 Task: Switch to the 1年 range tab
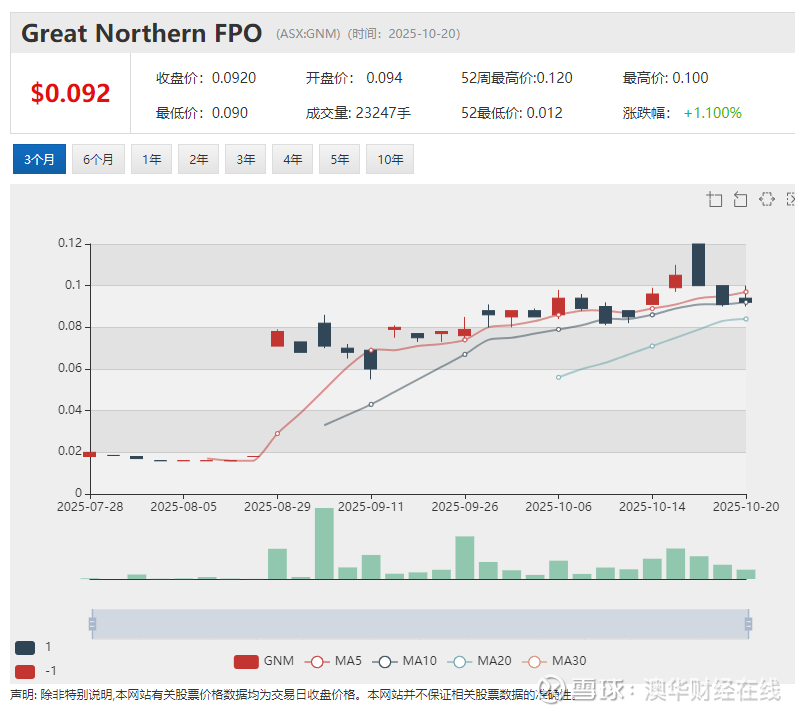tap(151, 159)
